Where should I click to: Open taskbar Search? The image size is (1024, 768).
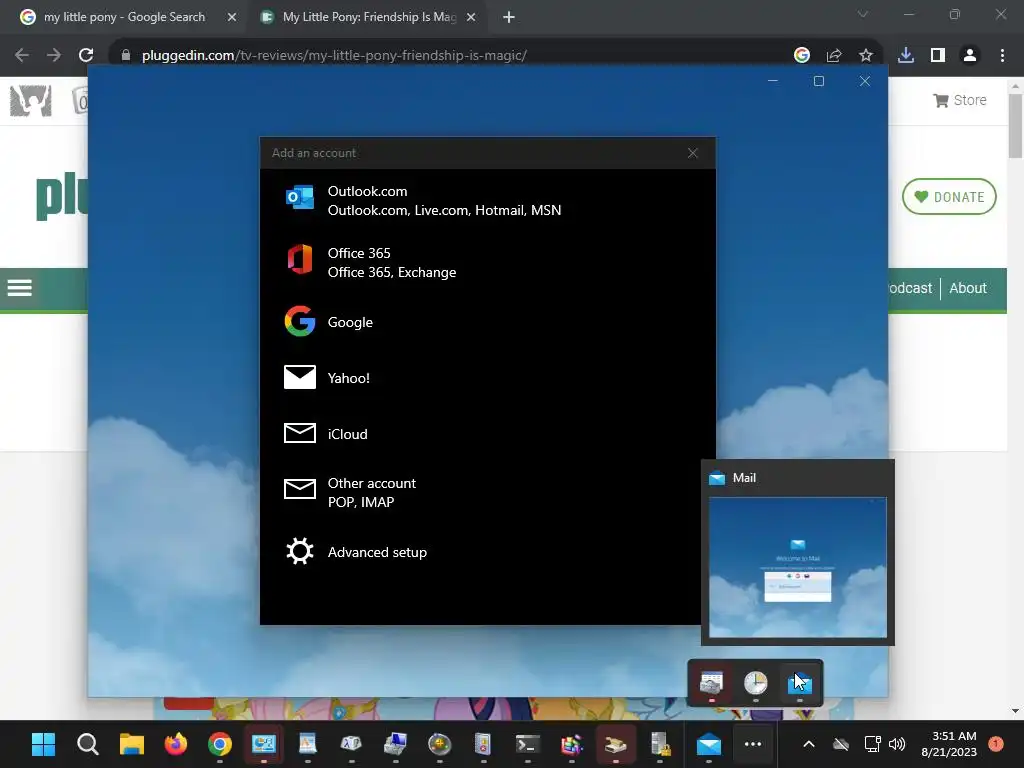(x=88, y=744)
